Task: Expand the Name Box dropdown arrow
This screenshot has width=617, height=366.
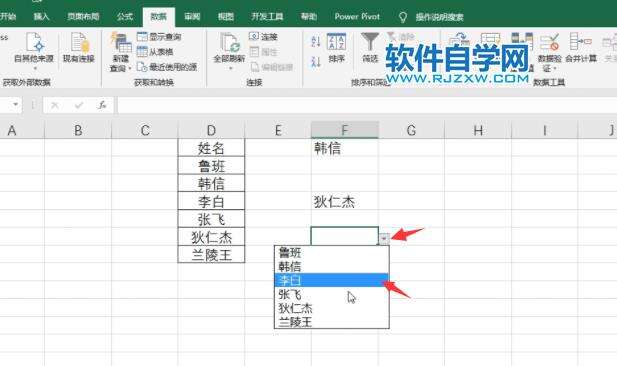Action: coord(16,105)
